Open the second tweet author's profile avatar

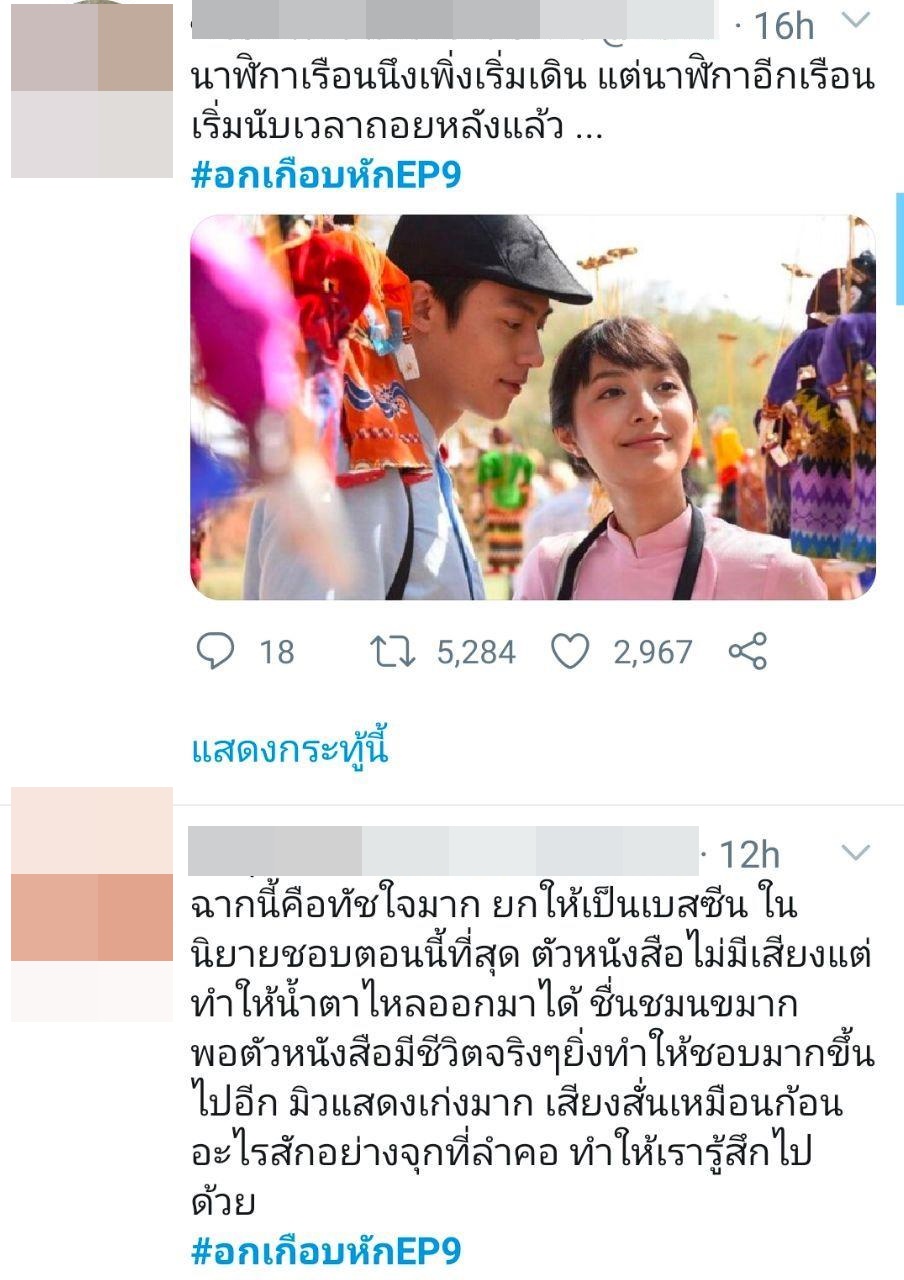pos(92,904)
